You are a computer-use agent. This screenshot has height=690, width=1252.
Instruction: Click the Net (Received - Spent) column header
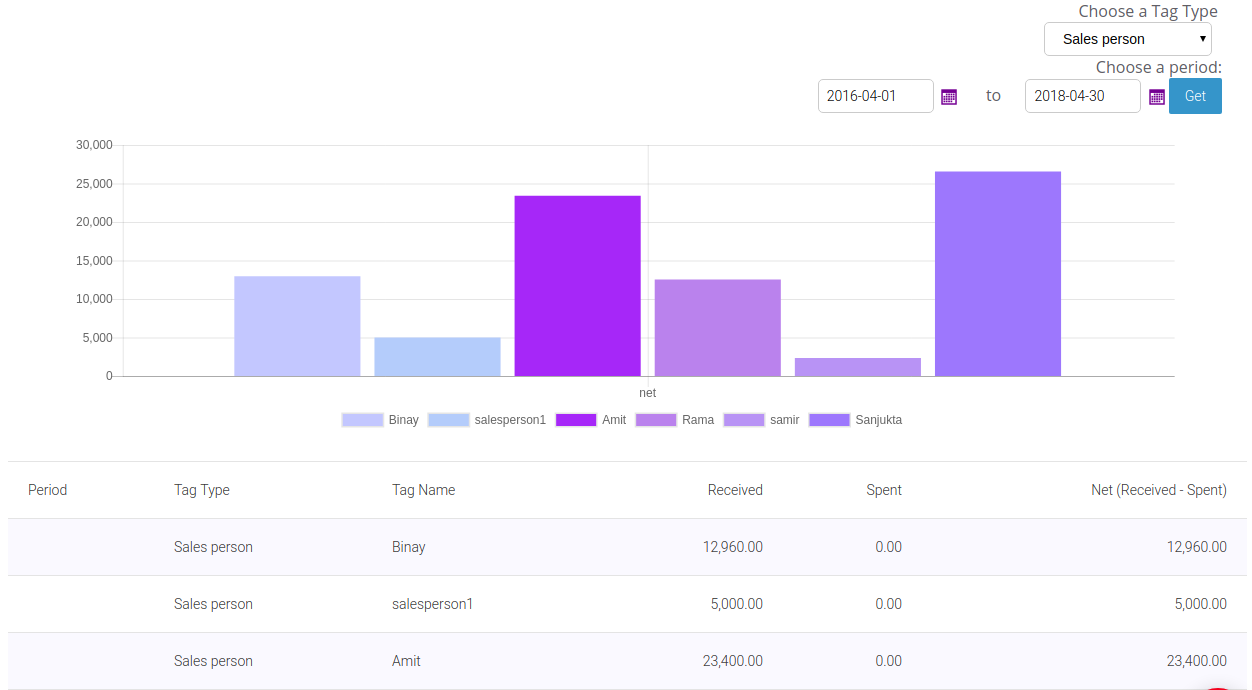pos(1159,490)
